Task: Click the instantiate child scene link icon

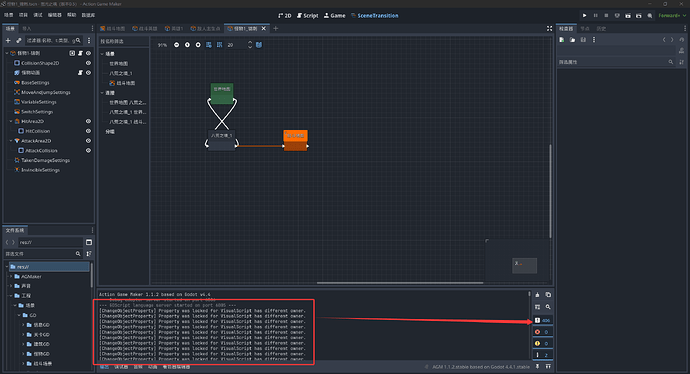Action: click(18, 40)
